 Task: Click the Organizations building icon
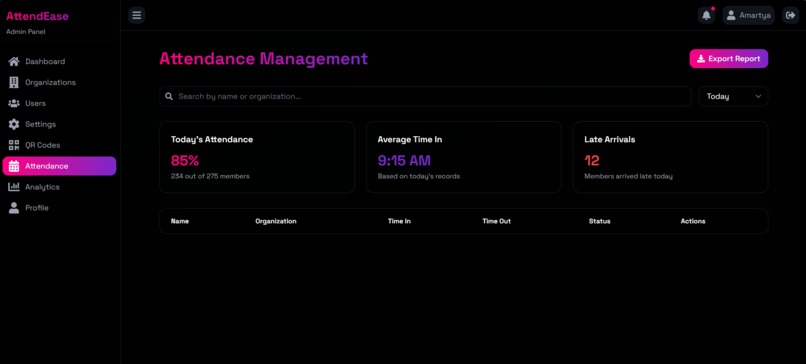coord(14,82)
